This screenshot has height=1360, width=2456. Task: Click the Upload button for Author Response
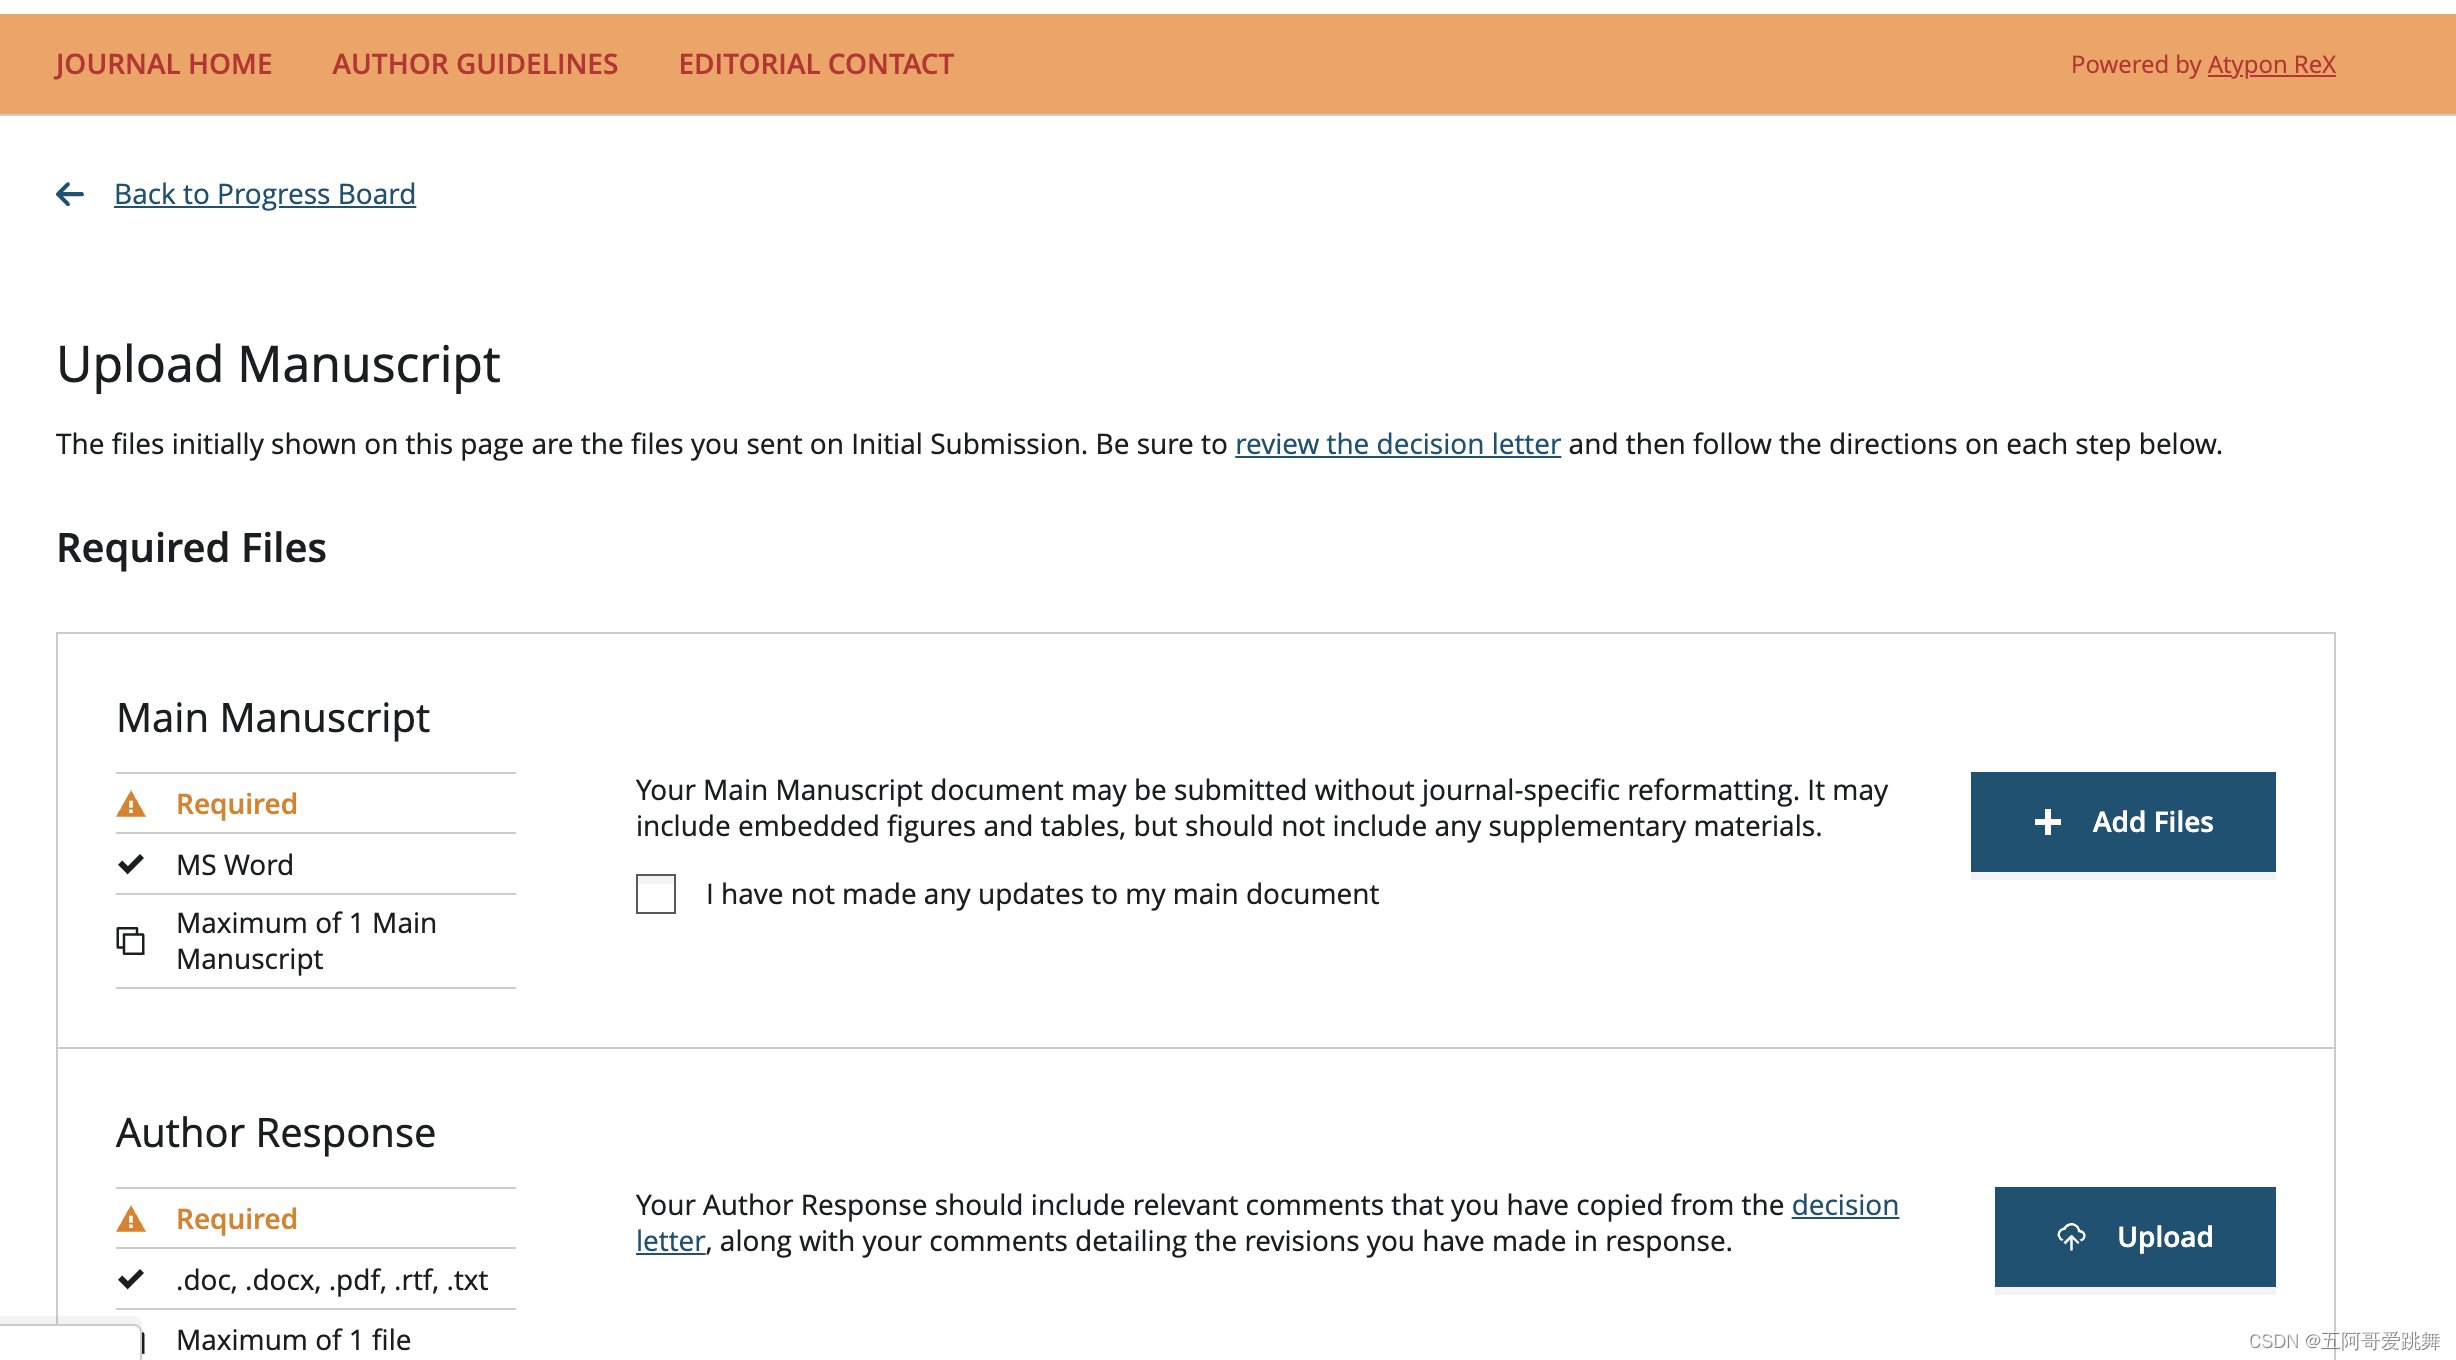pos(2135,1237)
